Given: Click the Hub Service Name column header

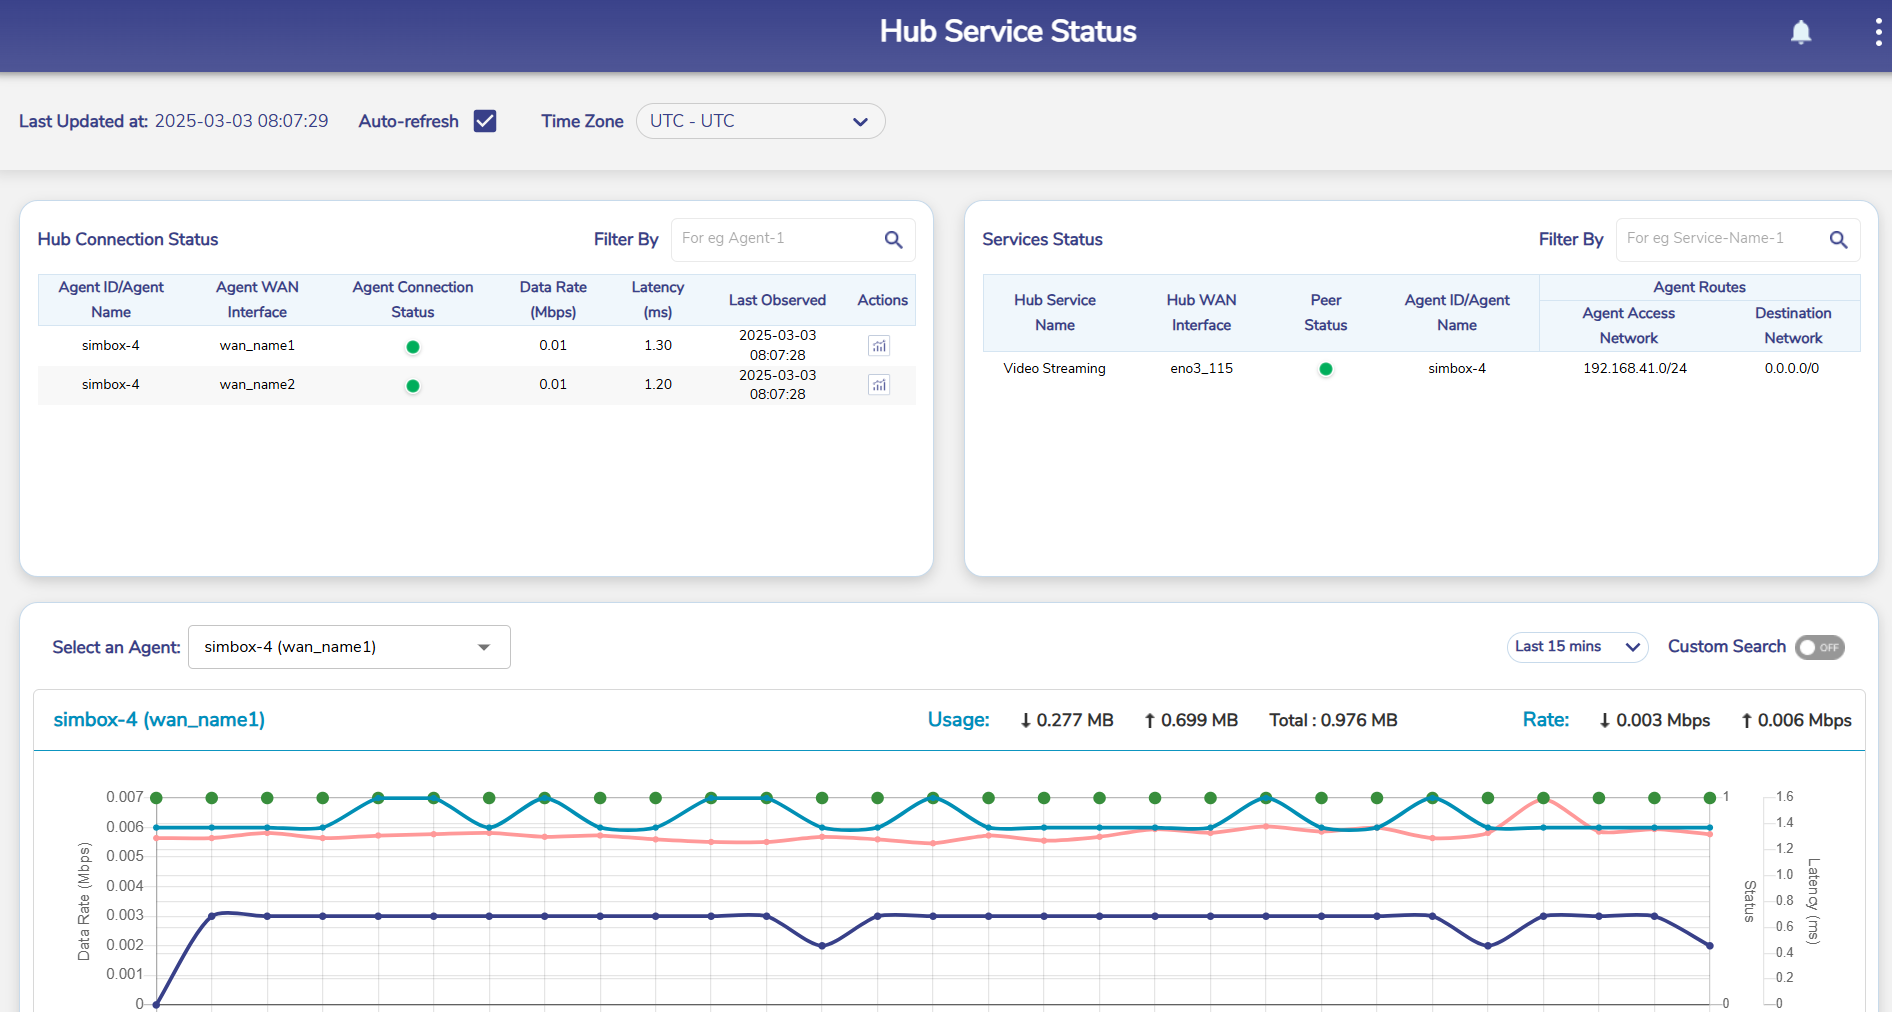Looking at the screenshot, I should (x=1054, y=313).
